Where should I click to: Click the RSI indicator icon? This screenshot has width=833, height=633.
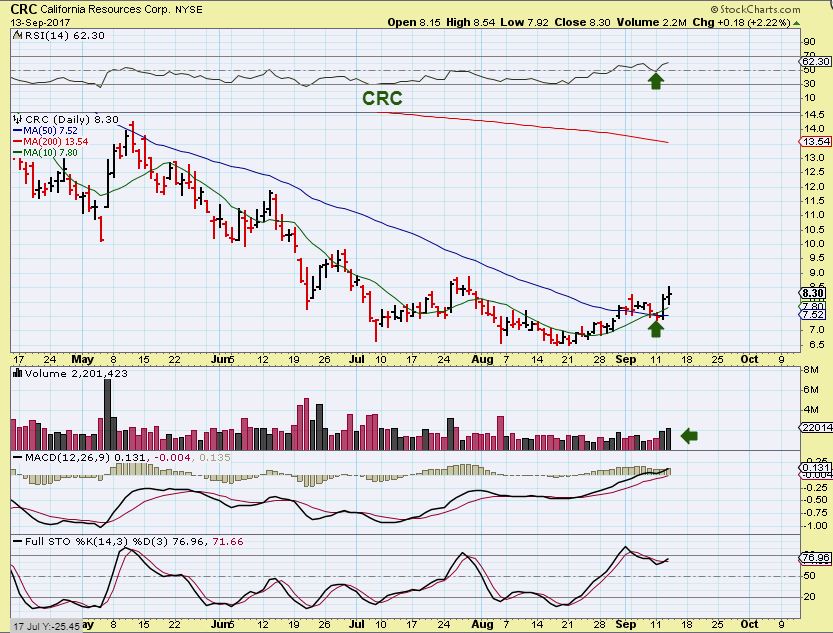coord(18,36)
